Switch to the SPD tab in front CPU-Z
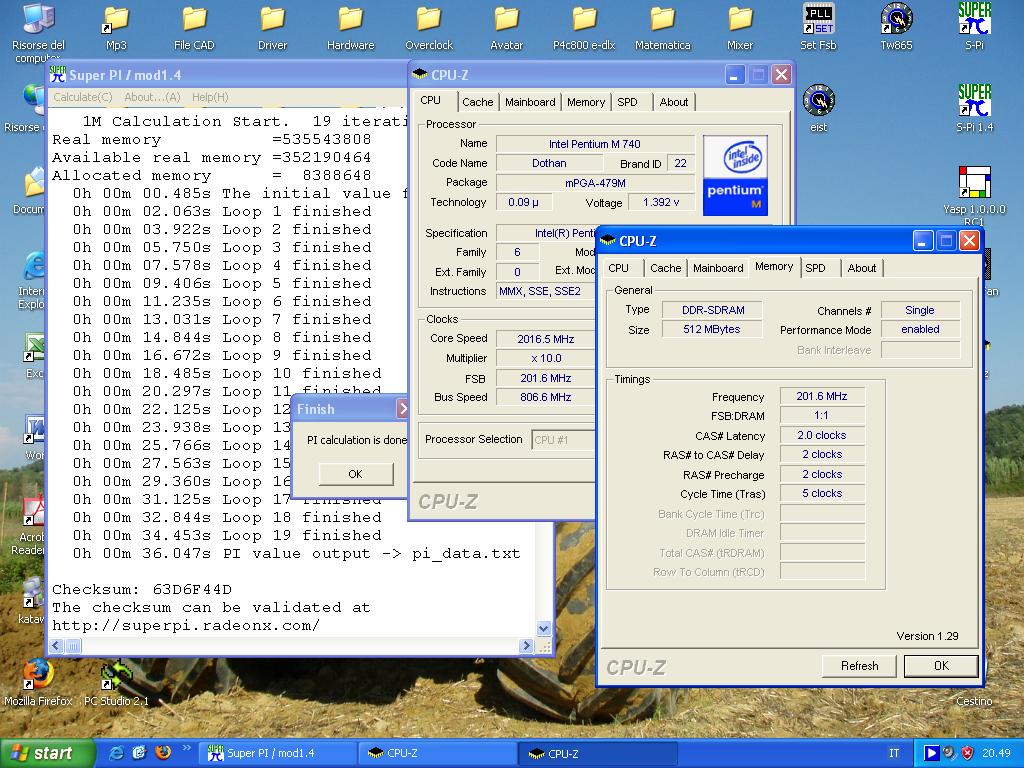The width and height of the screenshot is (1024, 768). point(816,268)
